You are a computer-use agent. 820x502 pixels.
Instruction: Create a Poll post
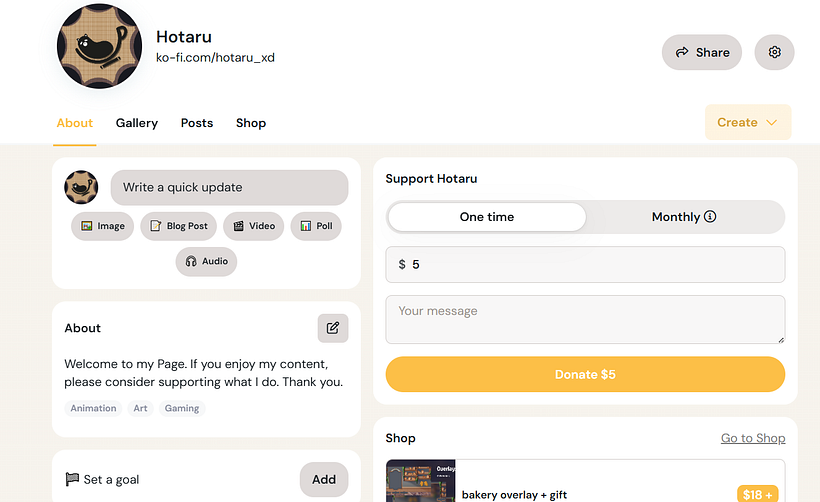(x=316, y=226)
